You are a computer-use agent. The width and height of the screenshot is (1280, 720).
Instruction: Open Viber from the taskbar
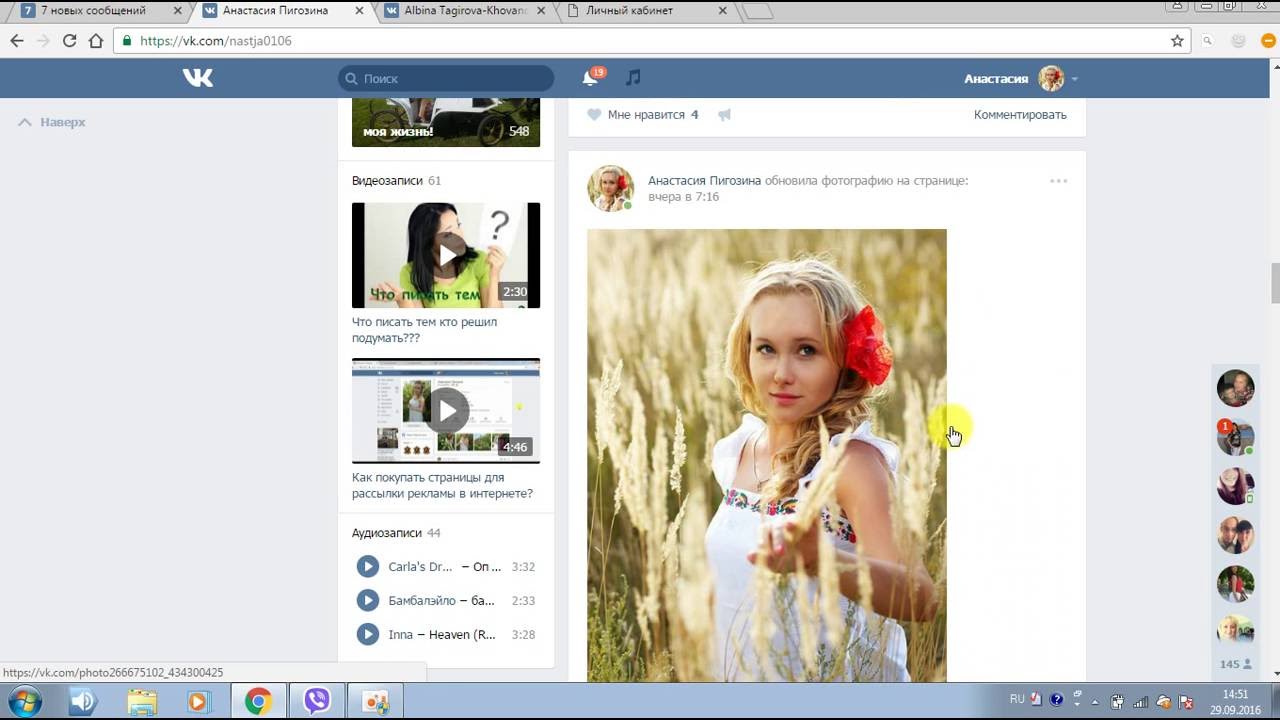pos(317,702)
